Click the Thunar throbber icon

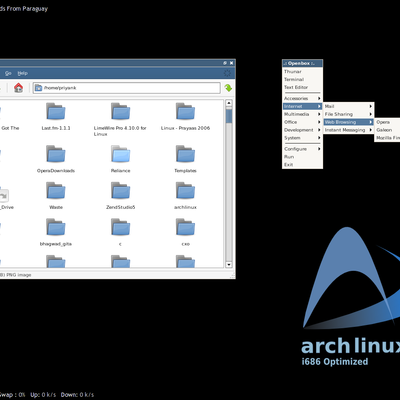coord(228,73)
